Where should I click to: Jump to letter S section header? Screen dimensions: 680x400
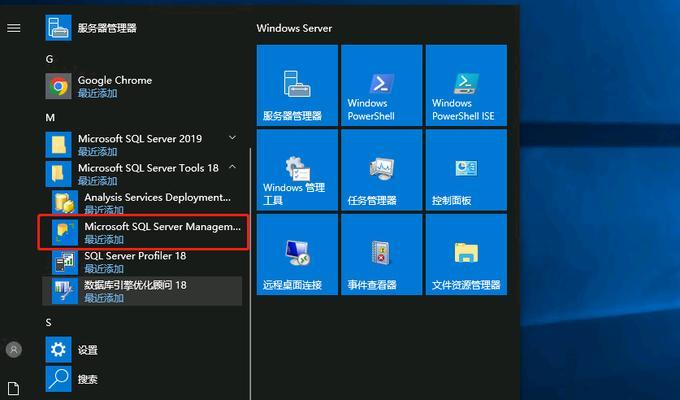coord(49,322)
